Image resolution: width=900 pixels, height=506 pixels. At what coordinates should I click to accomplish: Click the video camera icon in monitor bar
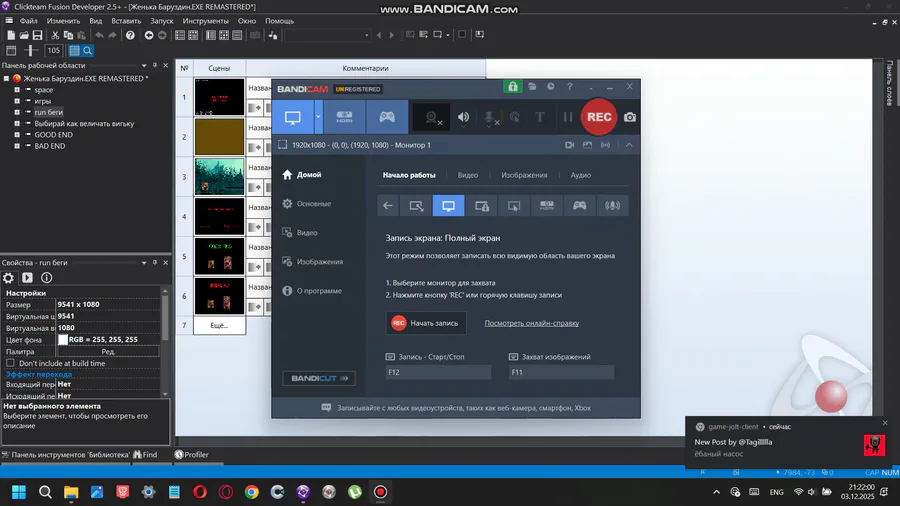[569, 145]
